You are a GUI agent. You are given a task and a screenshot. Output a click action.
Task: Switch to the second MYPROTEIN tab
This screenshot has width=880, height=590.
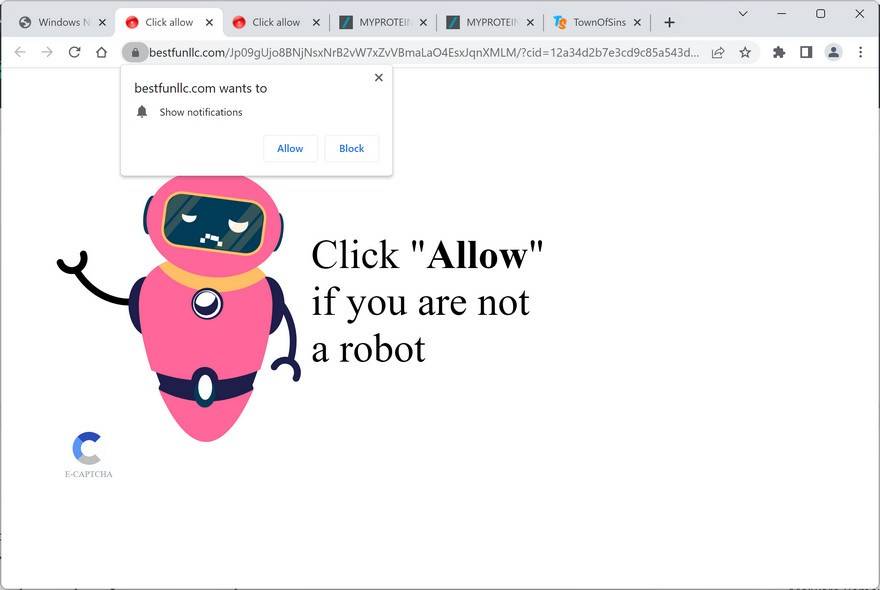(x=489, y=22)
